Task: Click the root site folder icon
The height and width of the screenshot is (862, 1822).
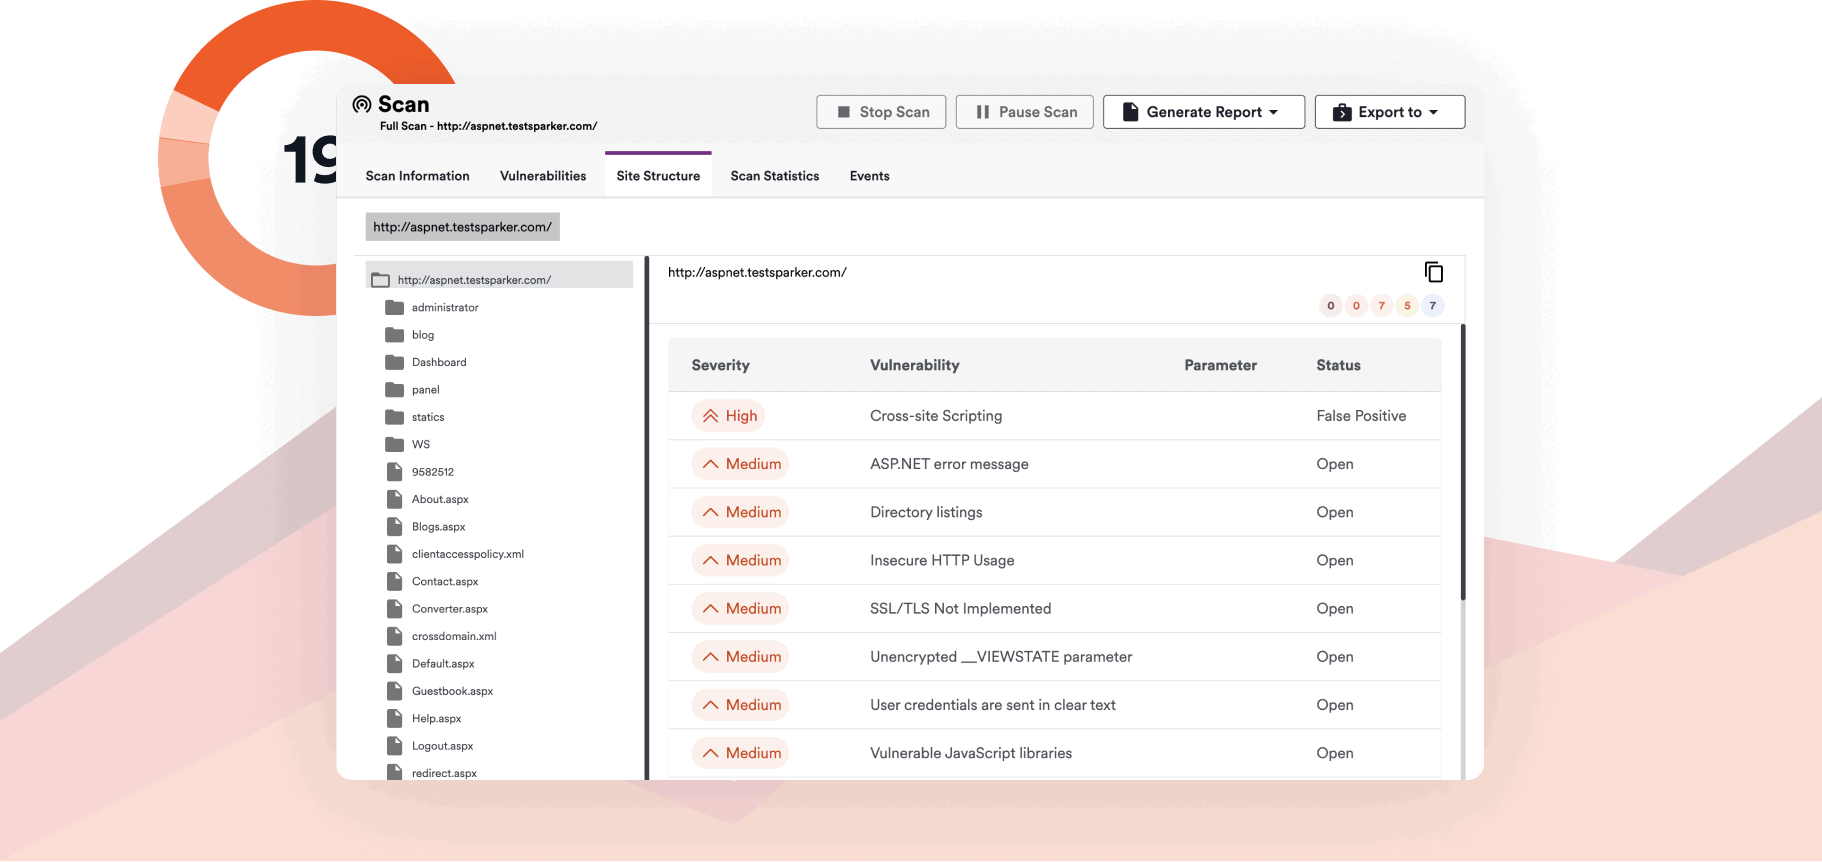Action: [x=381, y=280]
